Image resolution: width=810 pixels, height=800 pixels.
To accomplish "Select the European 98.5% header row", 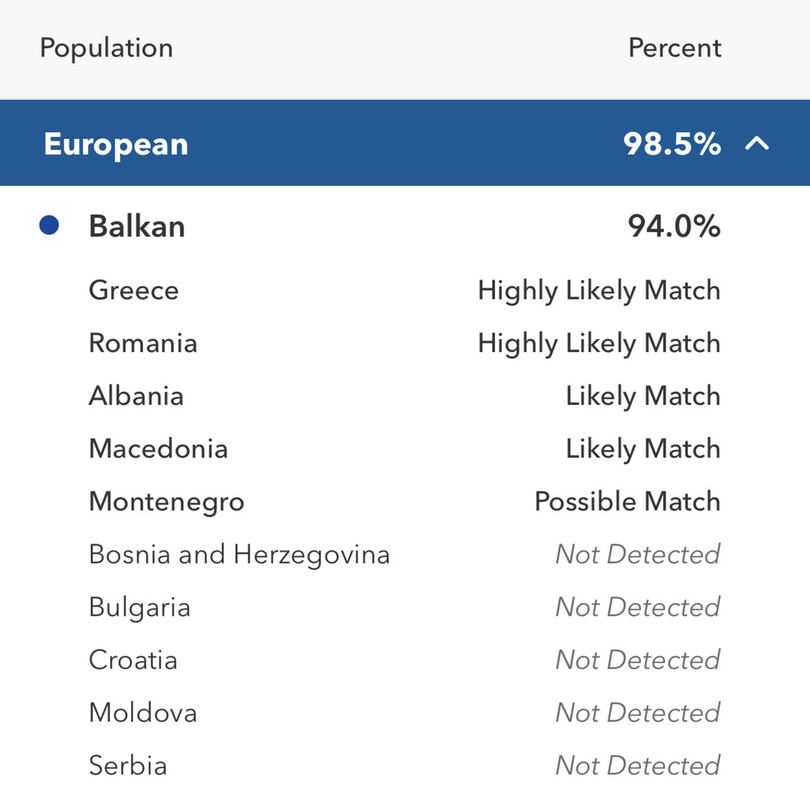I will click(x=405, y=143).
